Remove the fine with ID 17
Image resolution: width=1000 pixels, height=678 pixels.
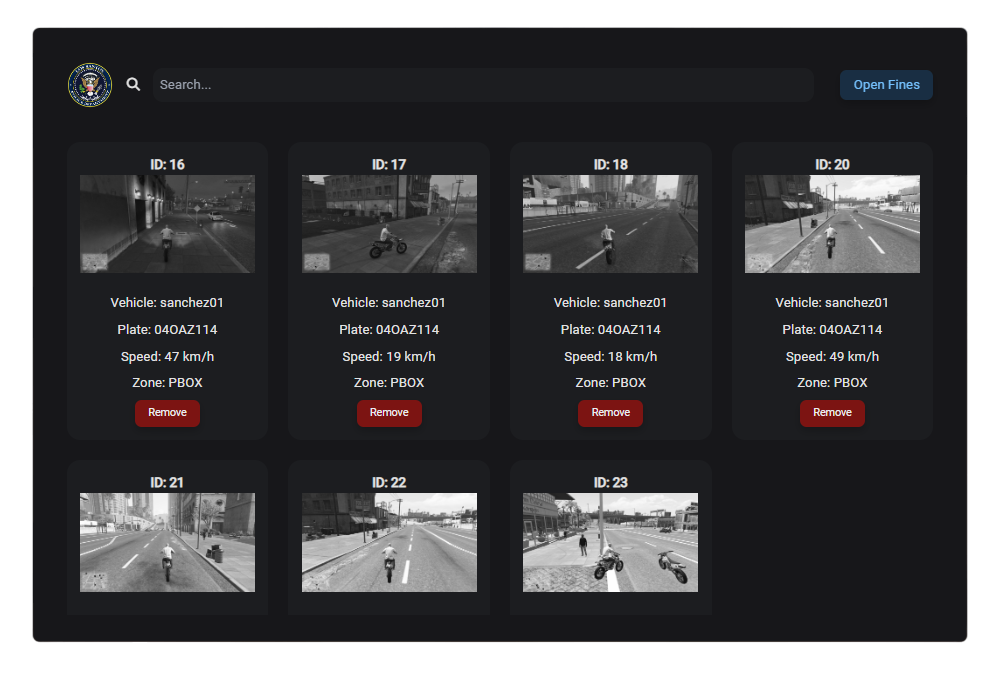pyautogui.click(x=389, y=413)
